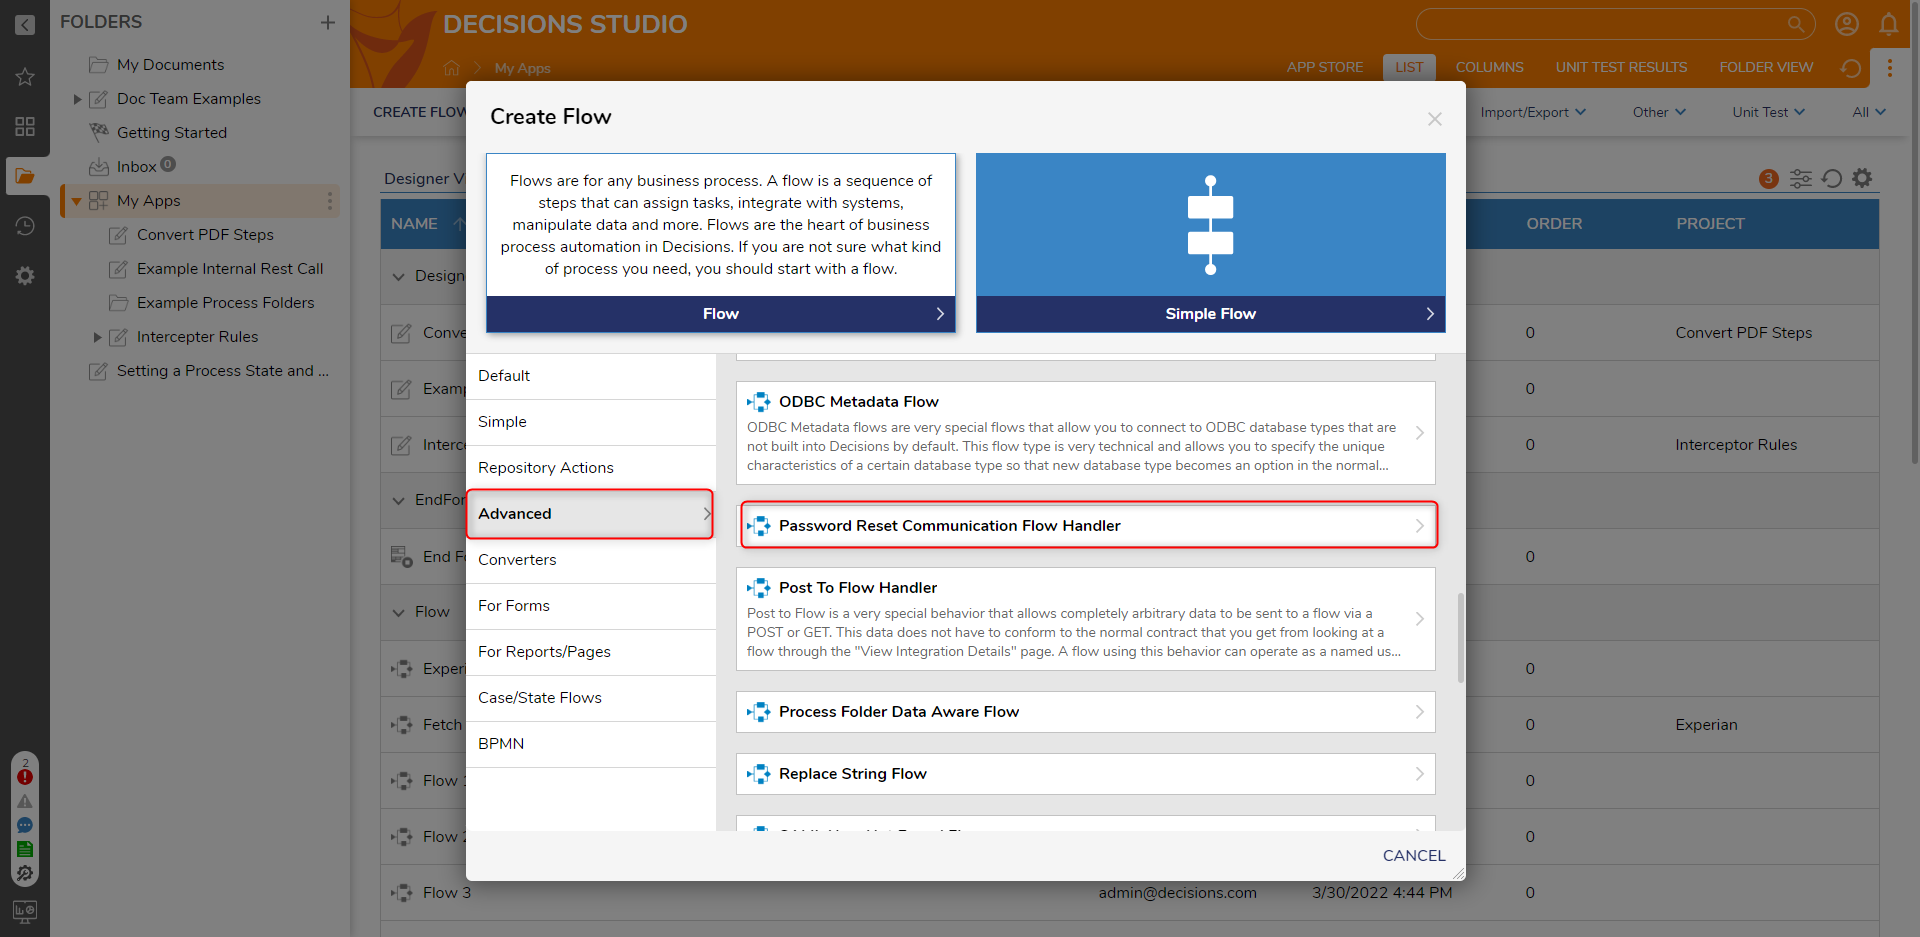Viewport: 1920px width, 937px height.
Task: Choose Process Folder Data Aware Flow
Action: coord(1086,712)
